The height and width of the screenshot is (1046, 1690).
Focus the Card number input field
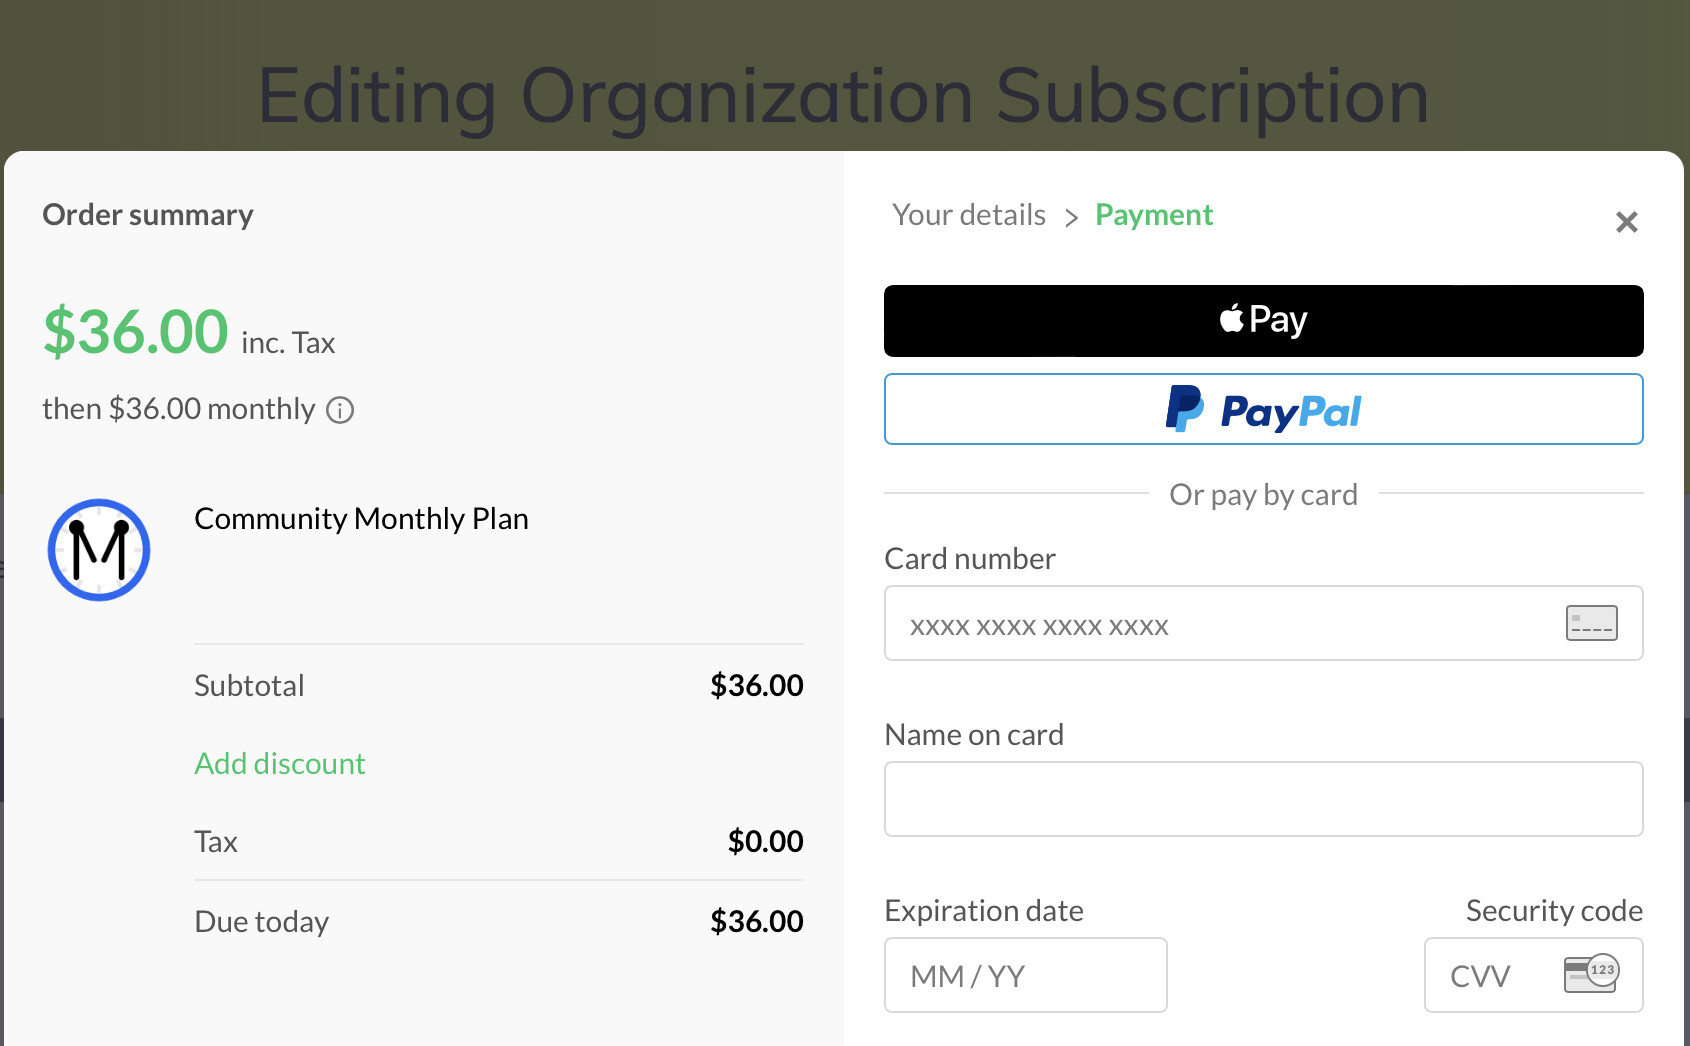(1220, 624)
